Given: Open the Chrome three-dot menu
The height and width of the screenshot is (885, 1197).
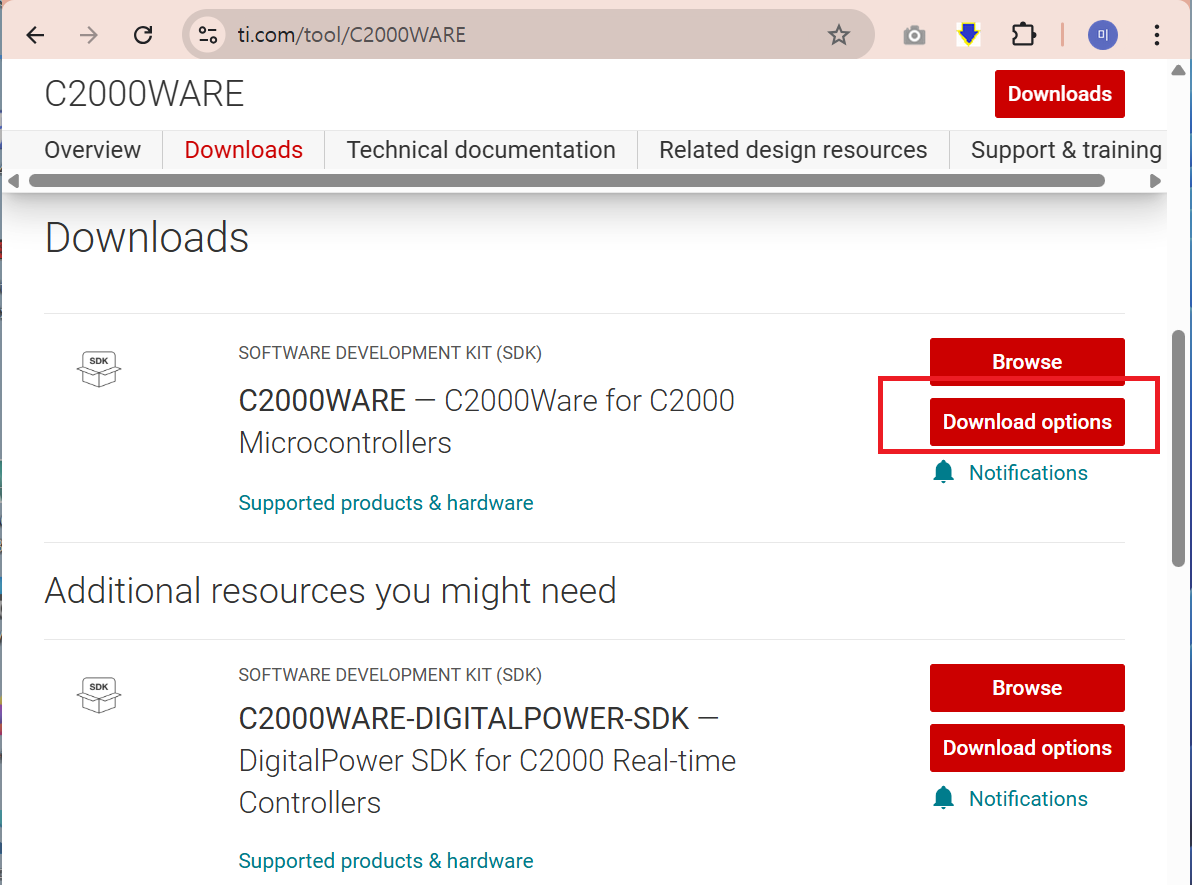Looking at the screenshot, I should 1157,35.
